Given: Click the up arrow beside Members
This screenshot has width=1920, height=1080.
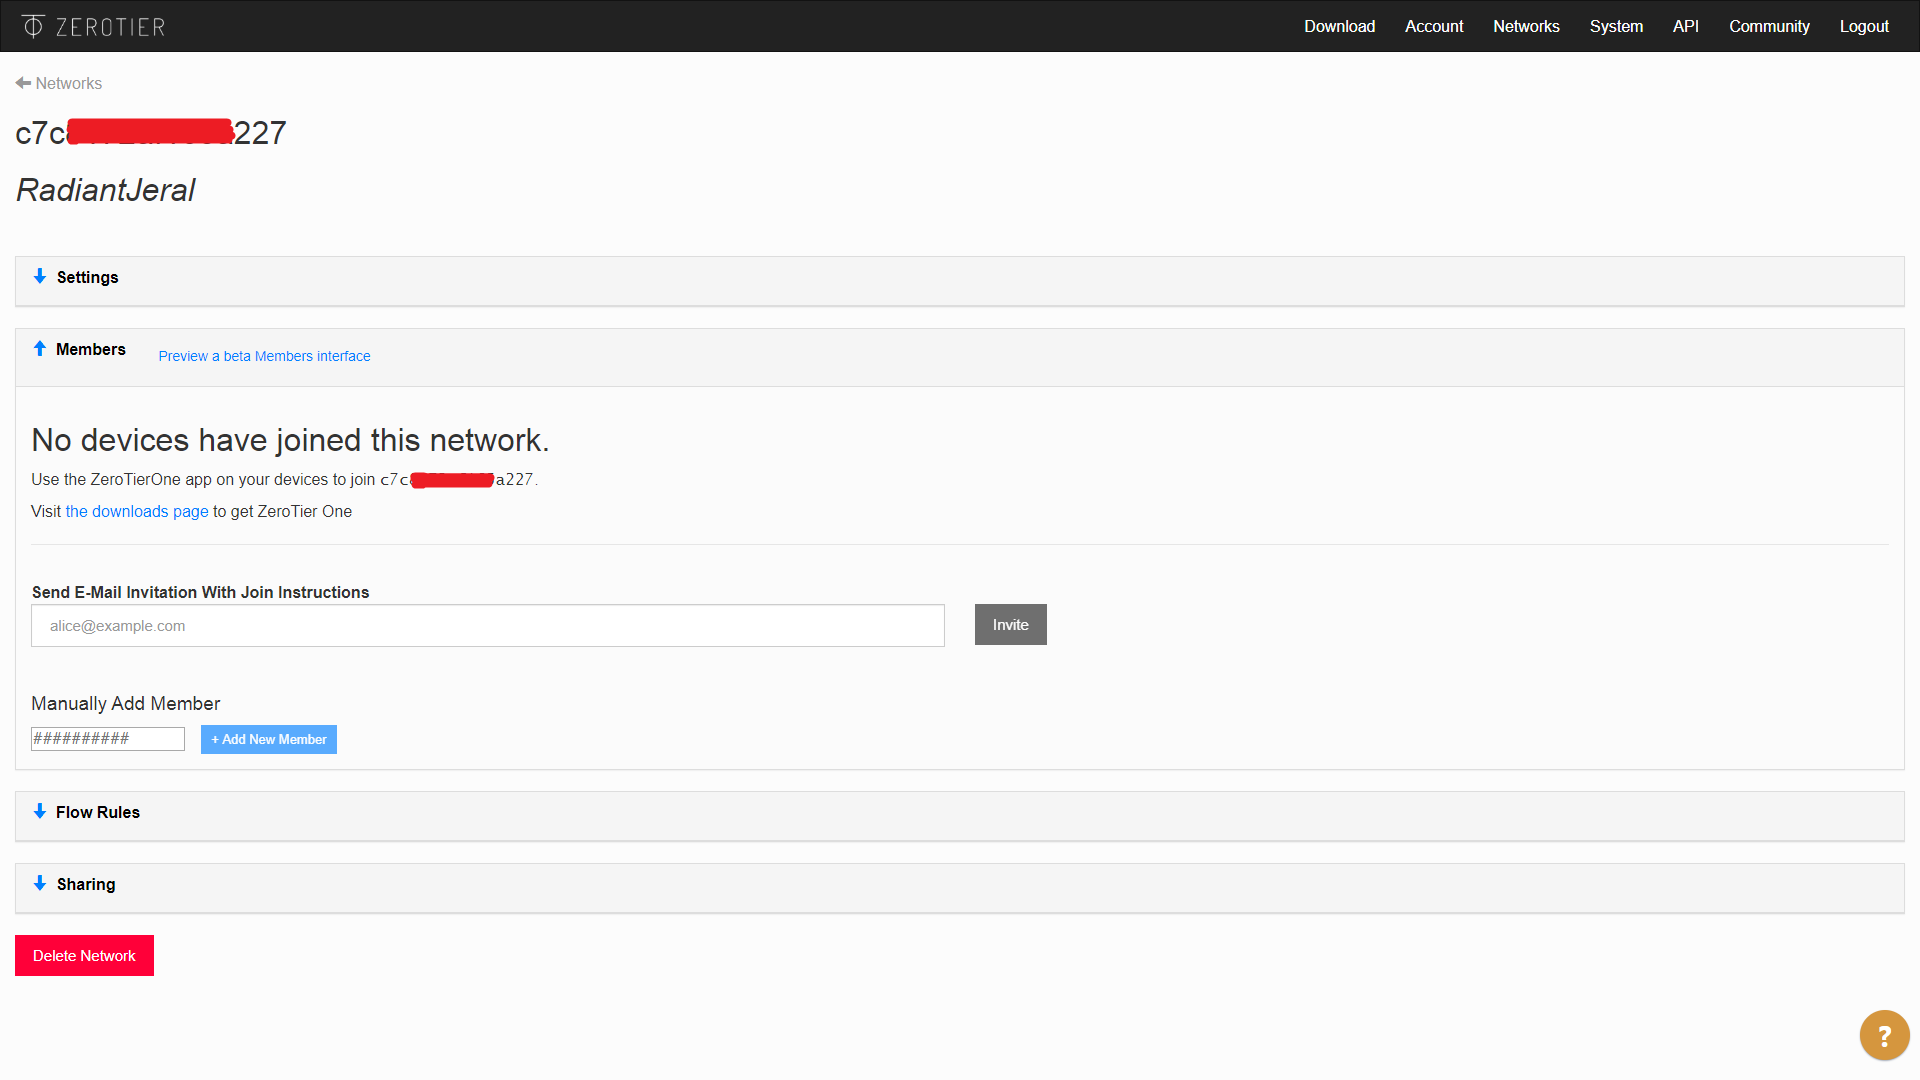Looking at the screenshot, I should pyautogui.click(x=40, y=348).
